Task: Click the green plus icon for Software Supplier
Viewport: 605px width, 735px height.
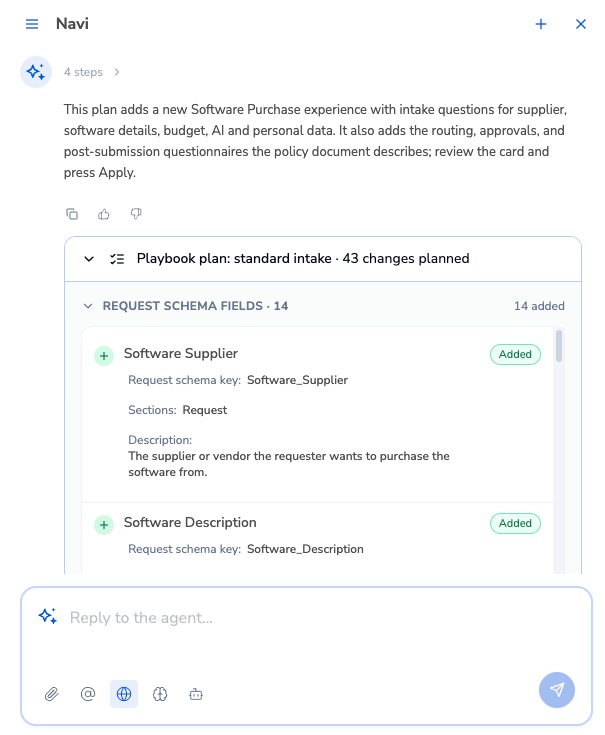Action: pyautogui.click(x=104, y=356)
